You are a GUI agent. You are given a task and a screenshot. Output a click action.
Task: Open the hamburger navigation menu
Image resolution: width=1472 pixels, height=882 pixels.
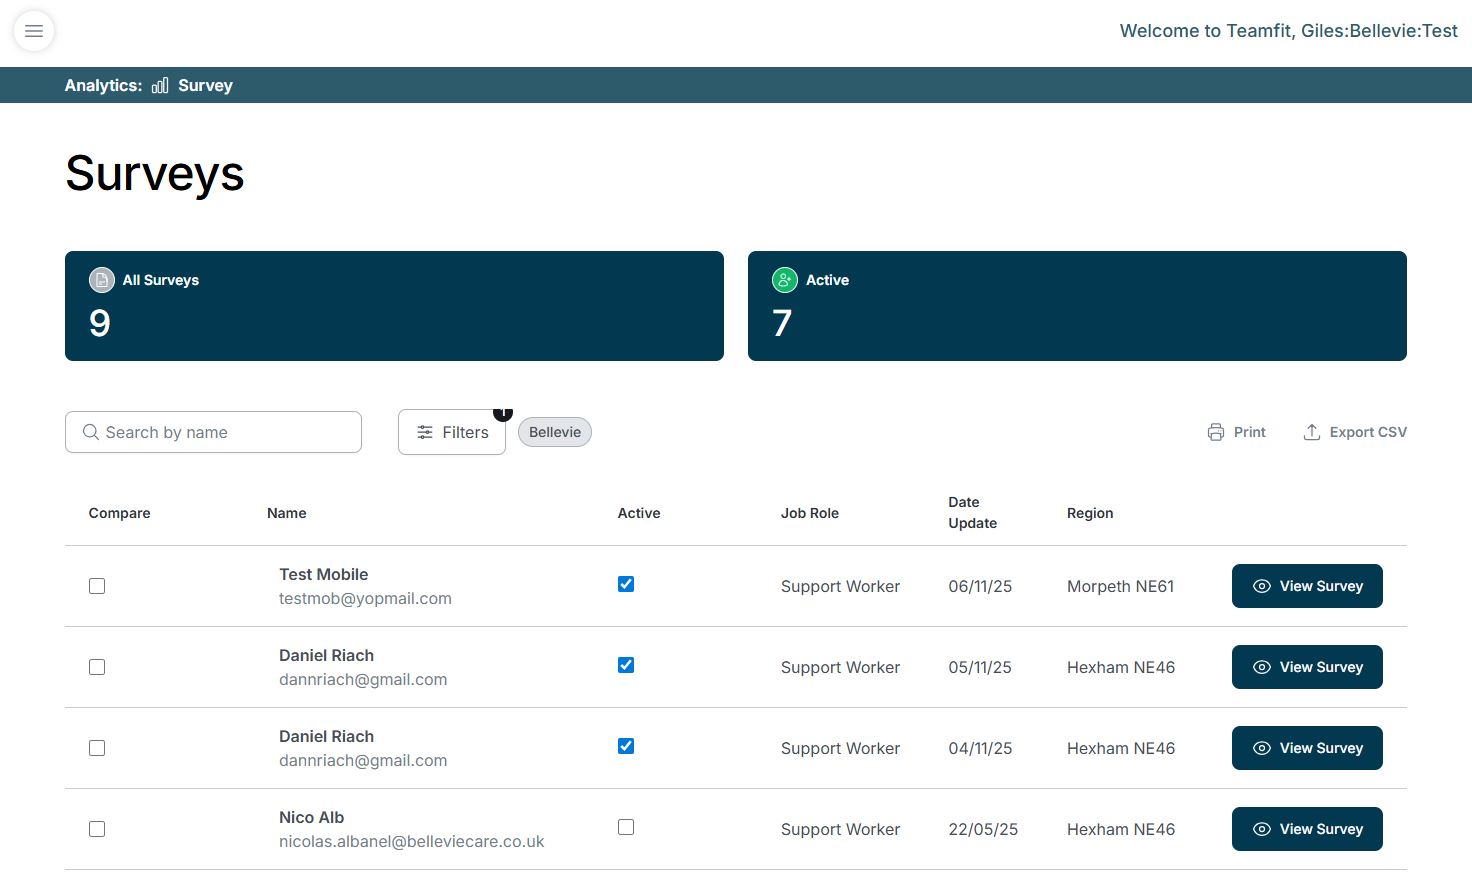[x=34, y=31]
